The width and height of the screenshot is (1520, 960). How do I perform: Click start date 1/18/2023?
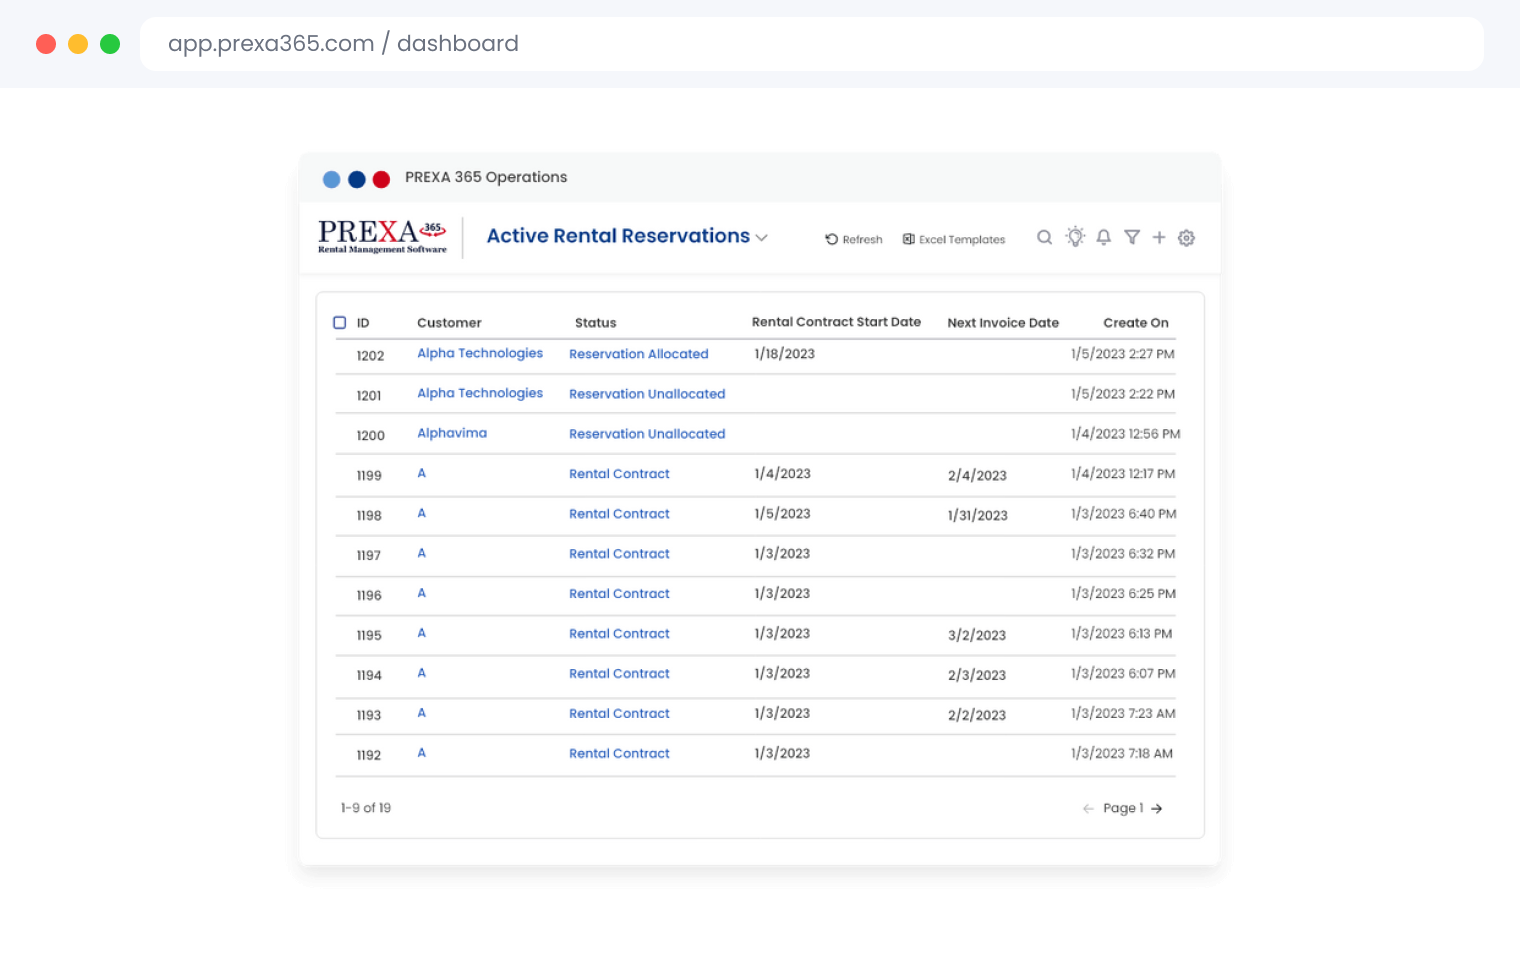coord(785,354)
